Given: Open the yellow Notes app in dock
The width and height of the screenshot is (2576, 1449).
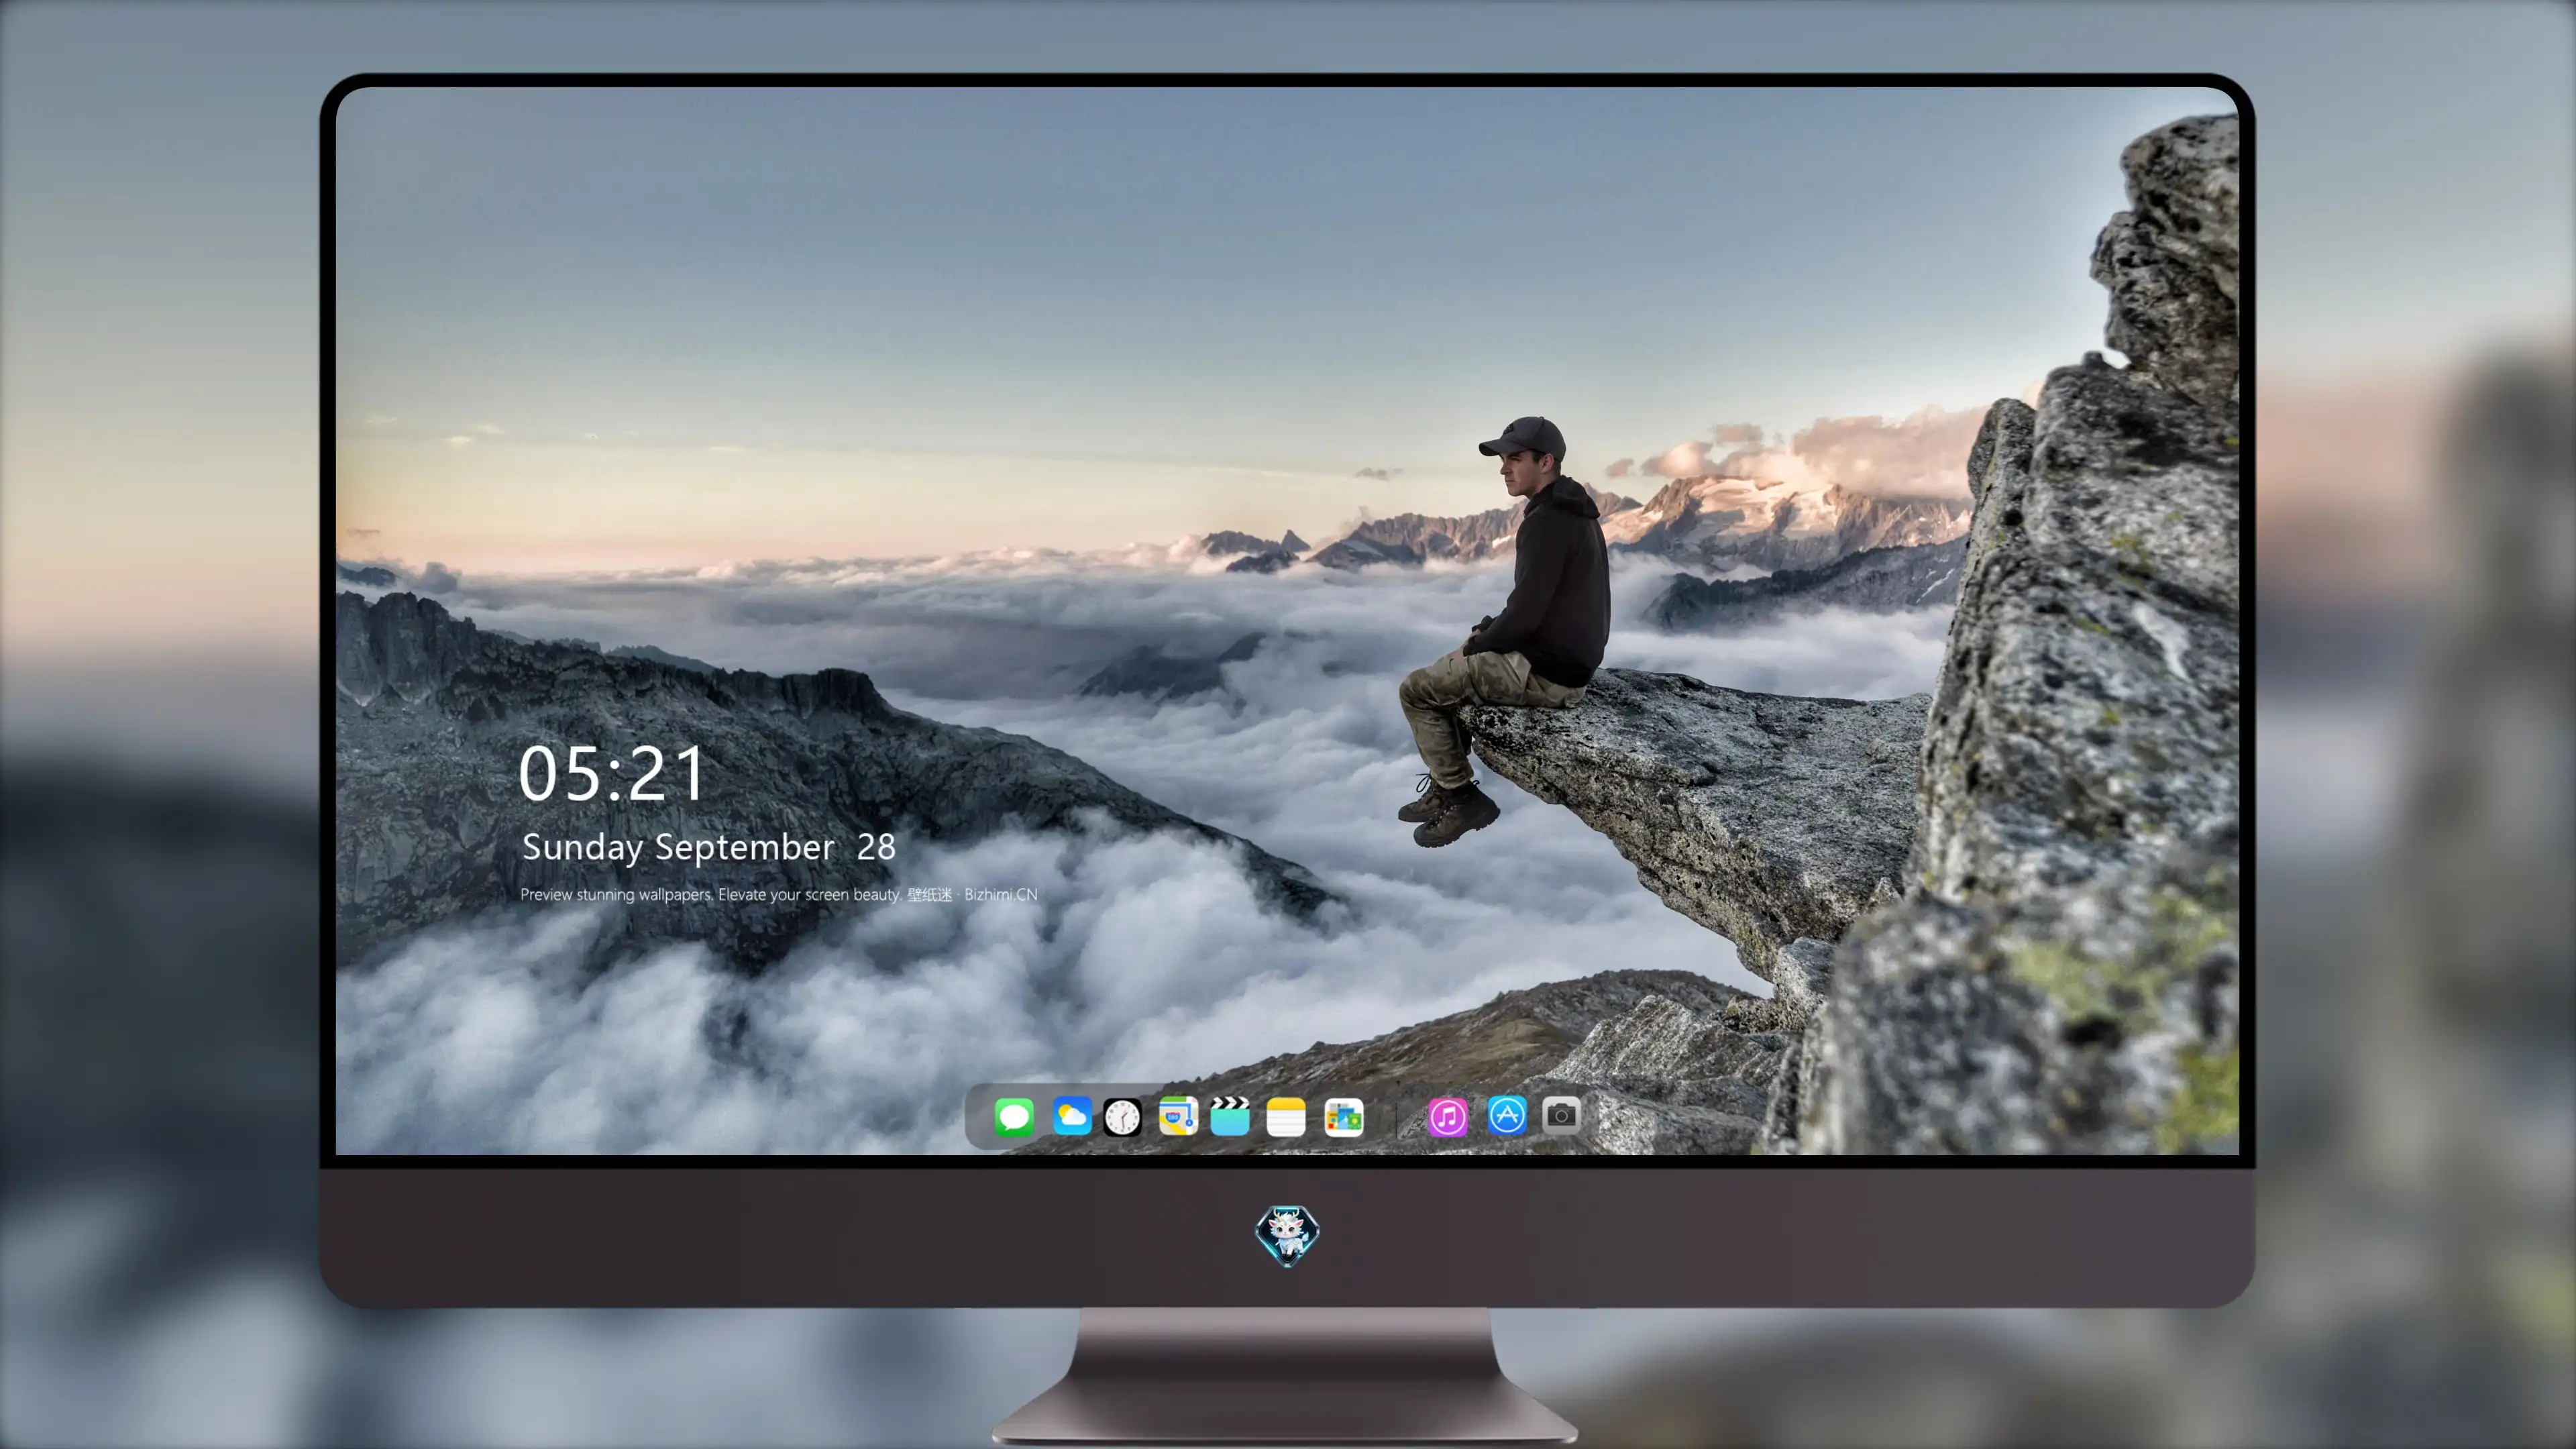Looking at the screenshot, I should [x=1286, y=1116].
